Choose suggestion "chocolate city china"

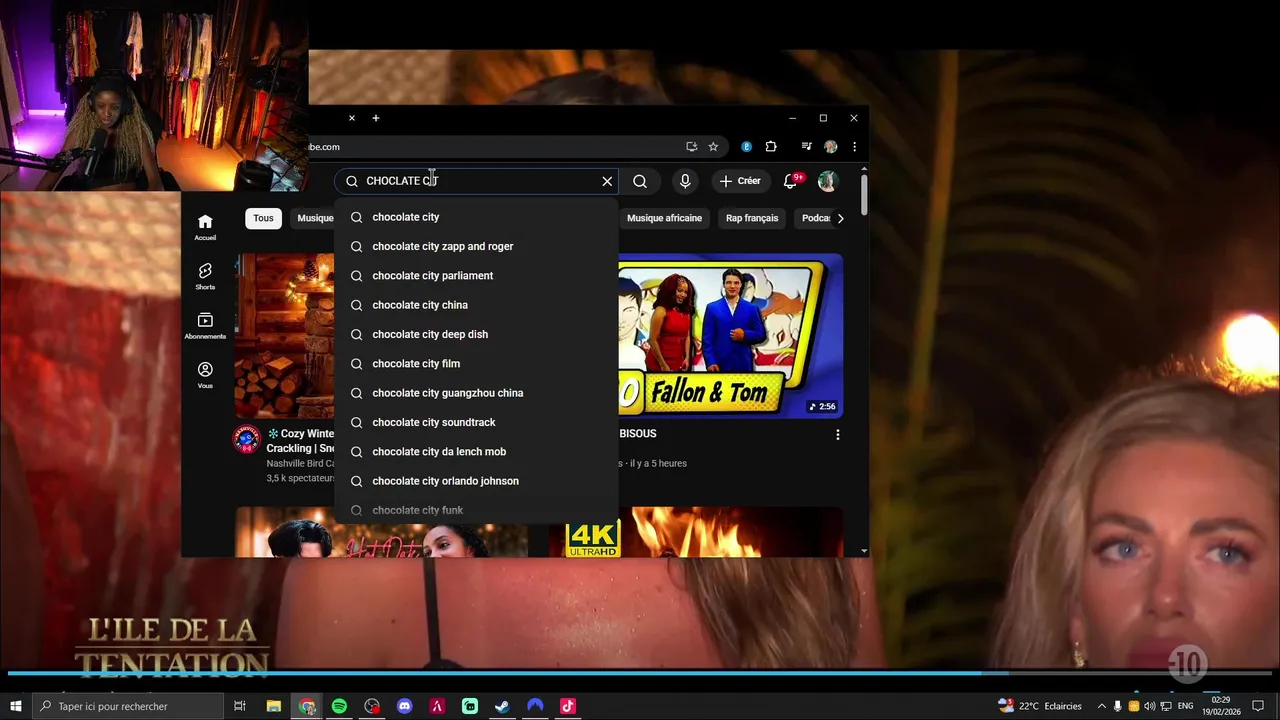pos(476,305)
